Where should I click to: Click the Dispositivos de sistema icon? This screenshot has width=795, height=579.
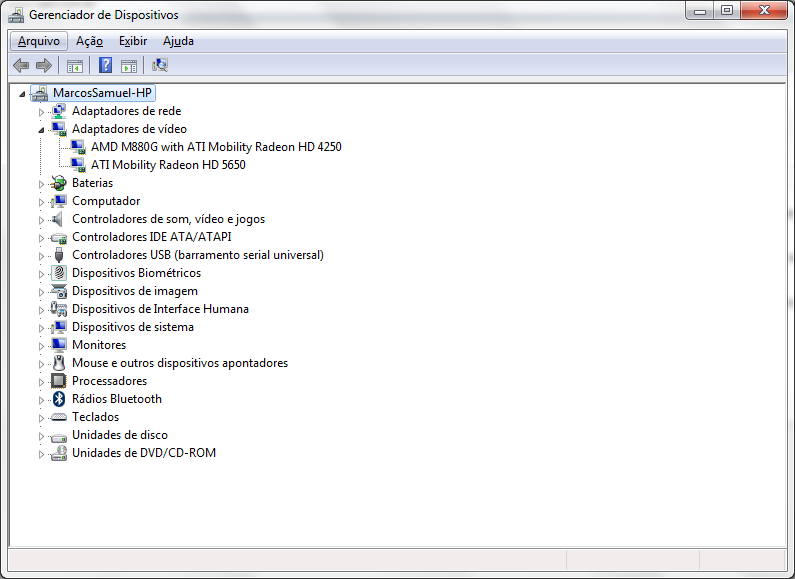59,327
